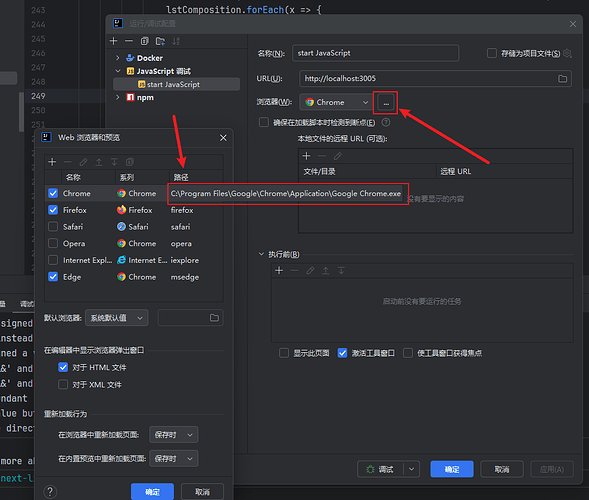The image size is (589, 500).
Task: Toggle the XML file popup checkbox
Action: 63,384
